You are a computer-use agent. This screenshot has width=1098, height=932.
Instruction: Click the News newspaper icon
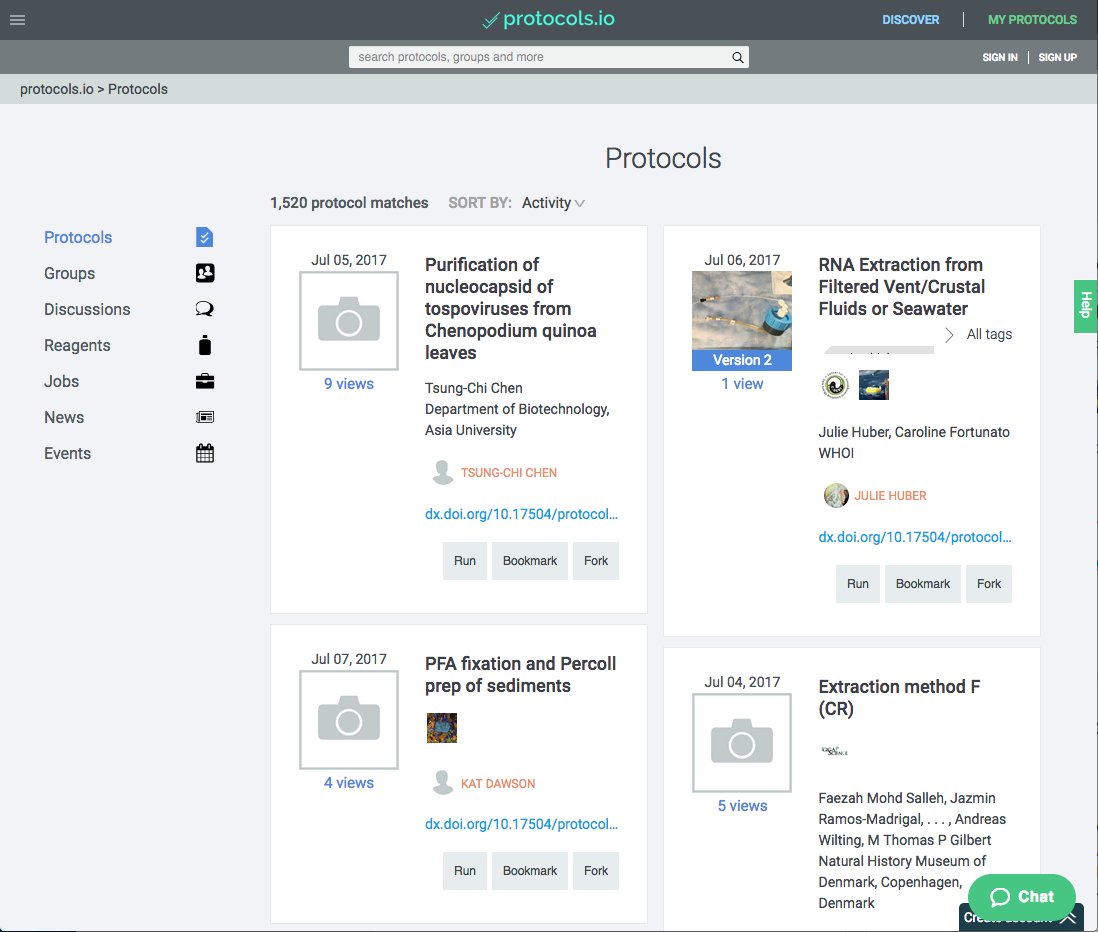click(x=204, y=417)
